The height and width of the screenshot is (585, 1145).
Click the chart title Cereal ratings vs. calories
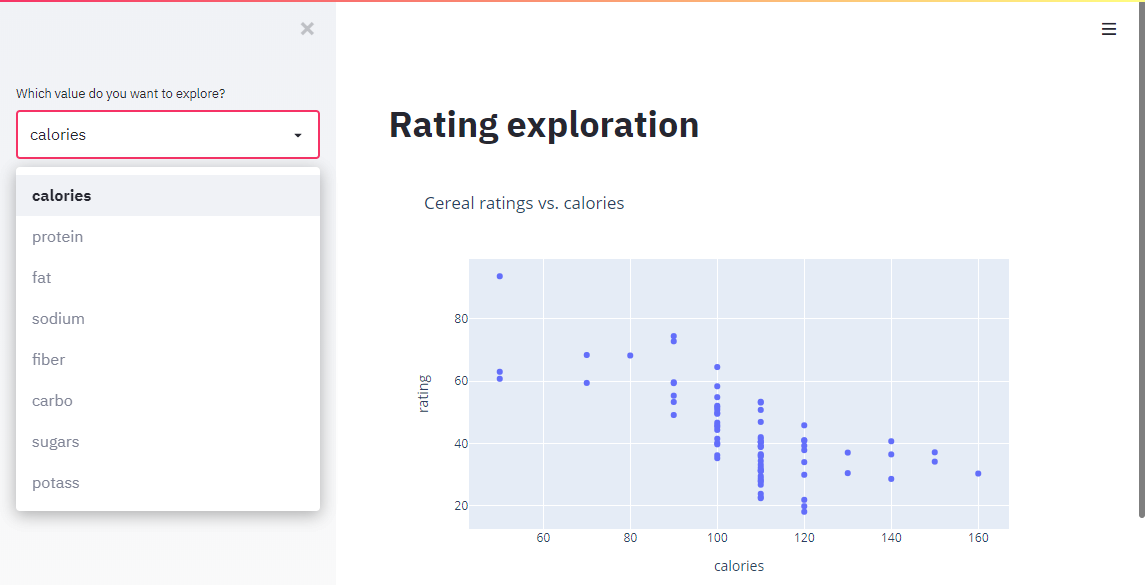pyautogui.click(x=524, y=204)
